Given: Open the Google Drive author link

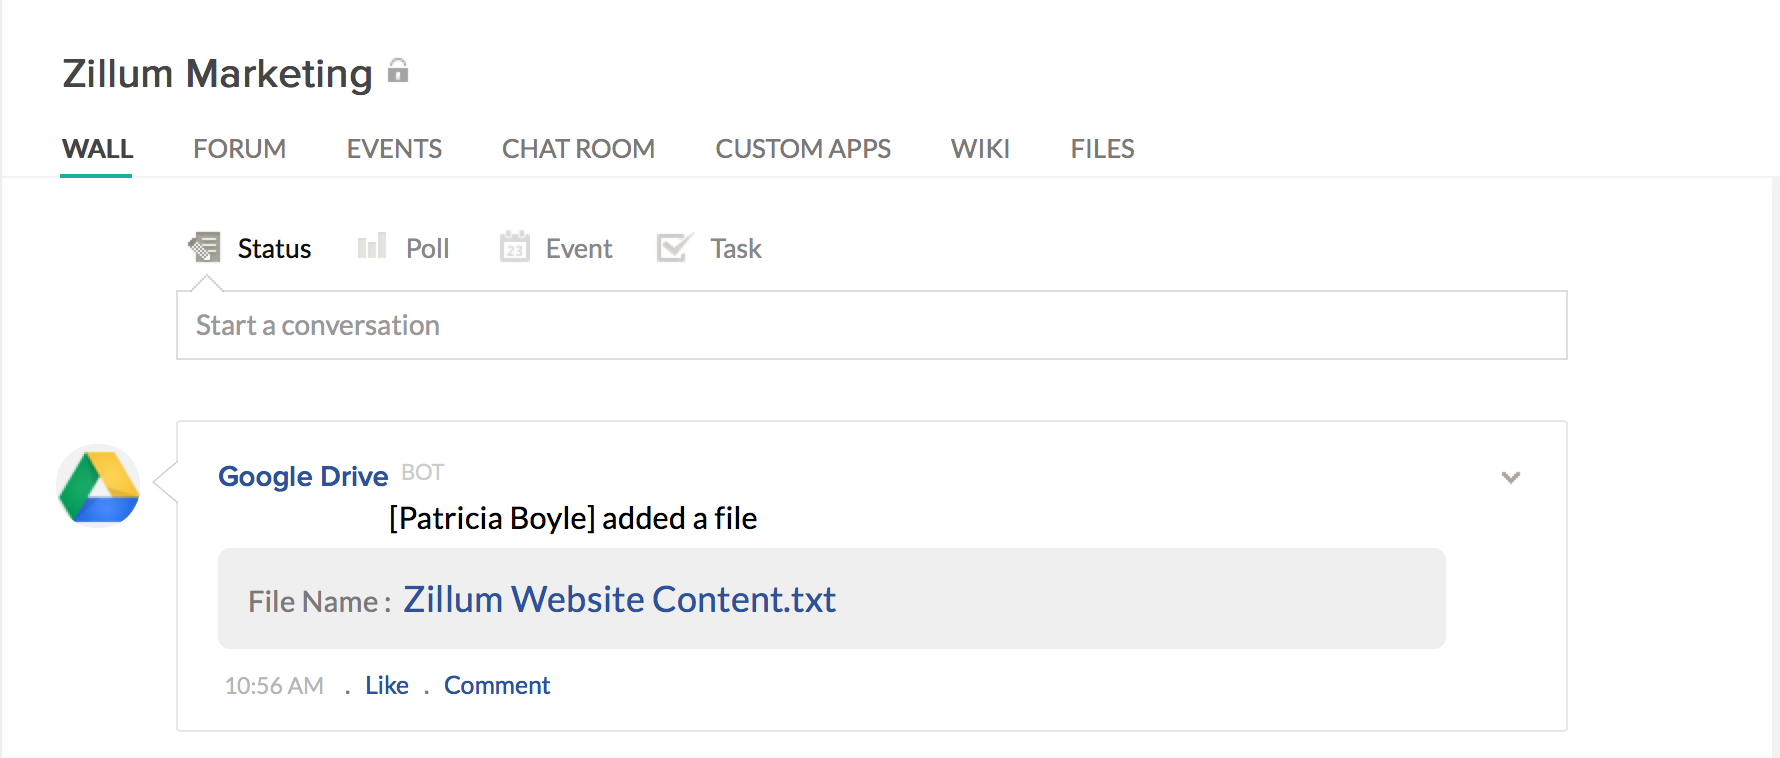Looking at the screenshot, I should (303, 476).
